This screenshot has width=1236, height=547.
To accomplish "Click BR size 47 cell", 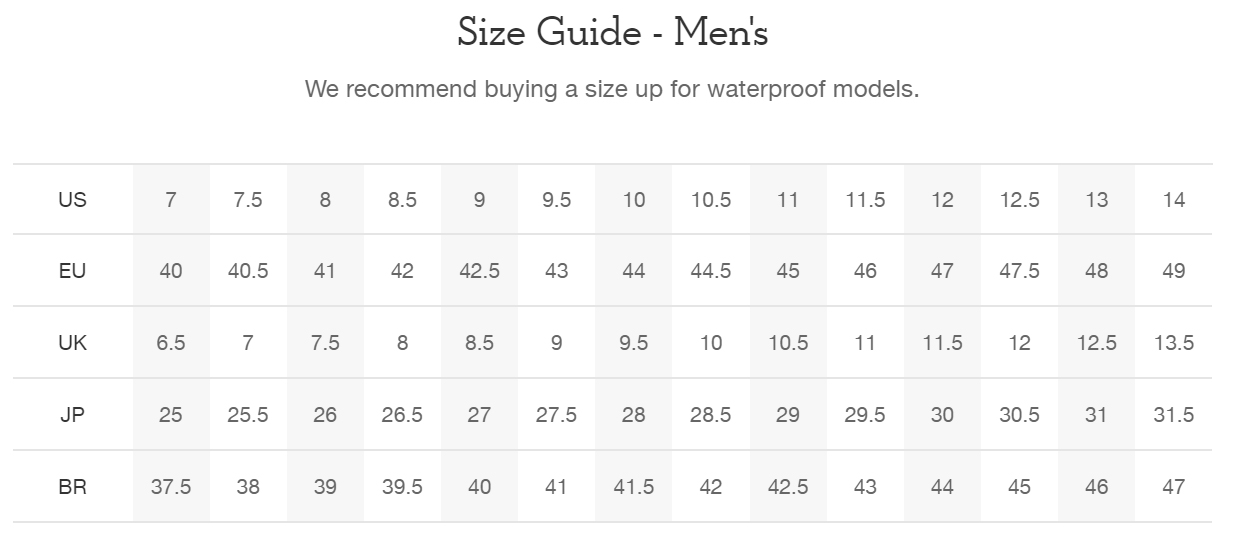I will (x=1174, y=487).
